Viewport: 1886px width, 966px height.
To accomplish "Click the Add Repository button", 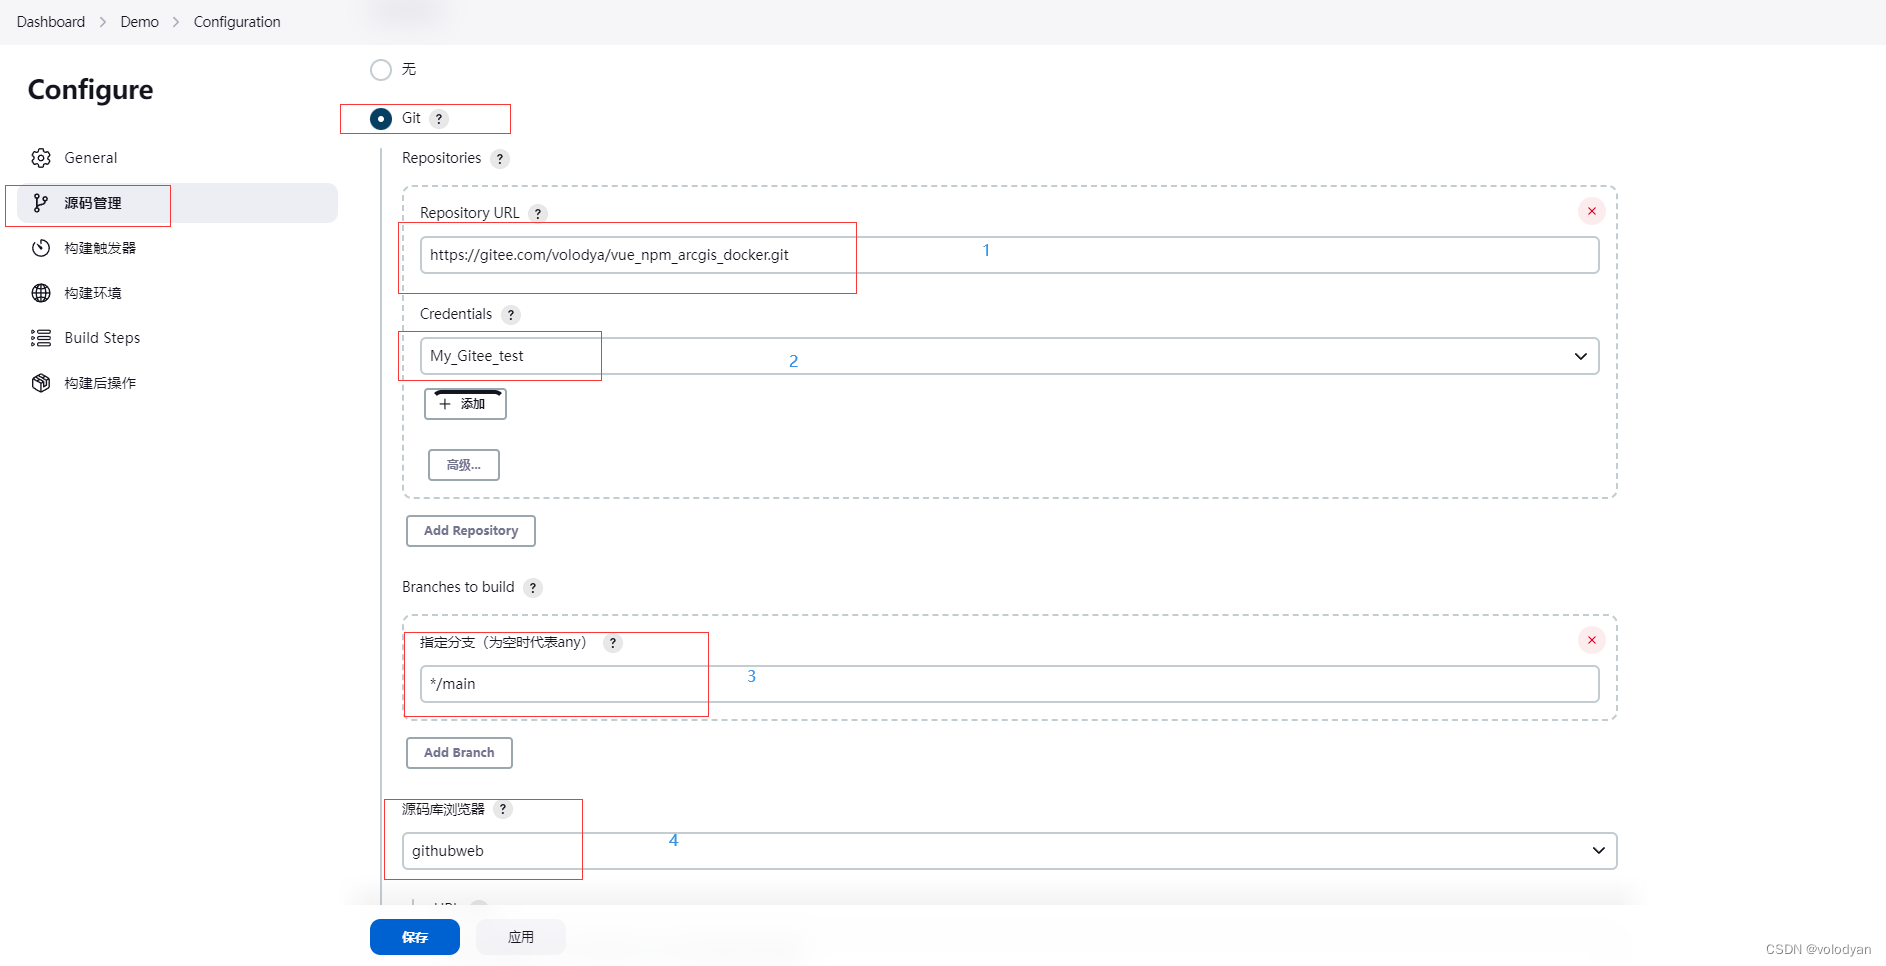I will click(470, 530).
